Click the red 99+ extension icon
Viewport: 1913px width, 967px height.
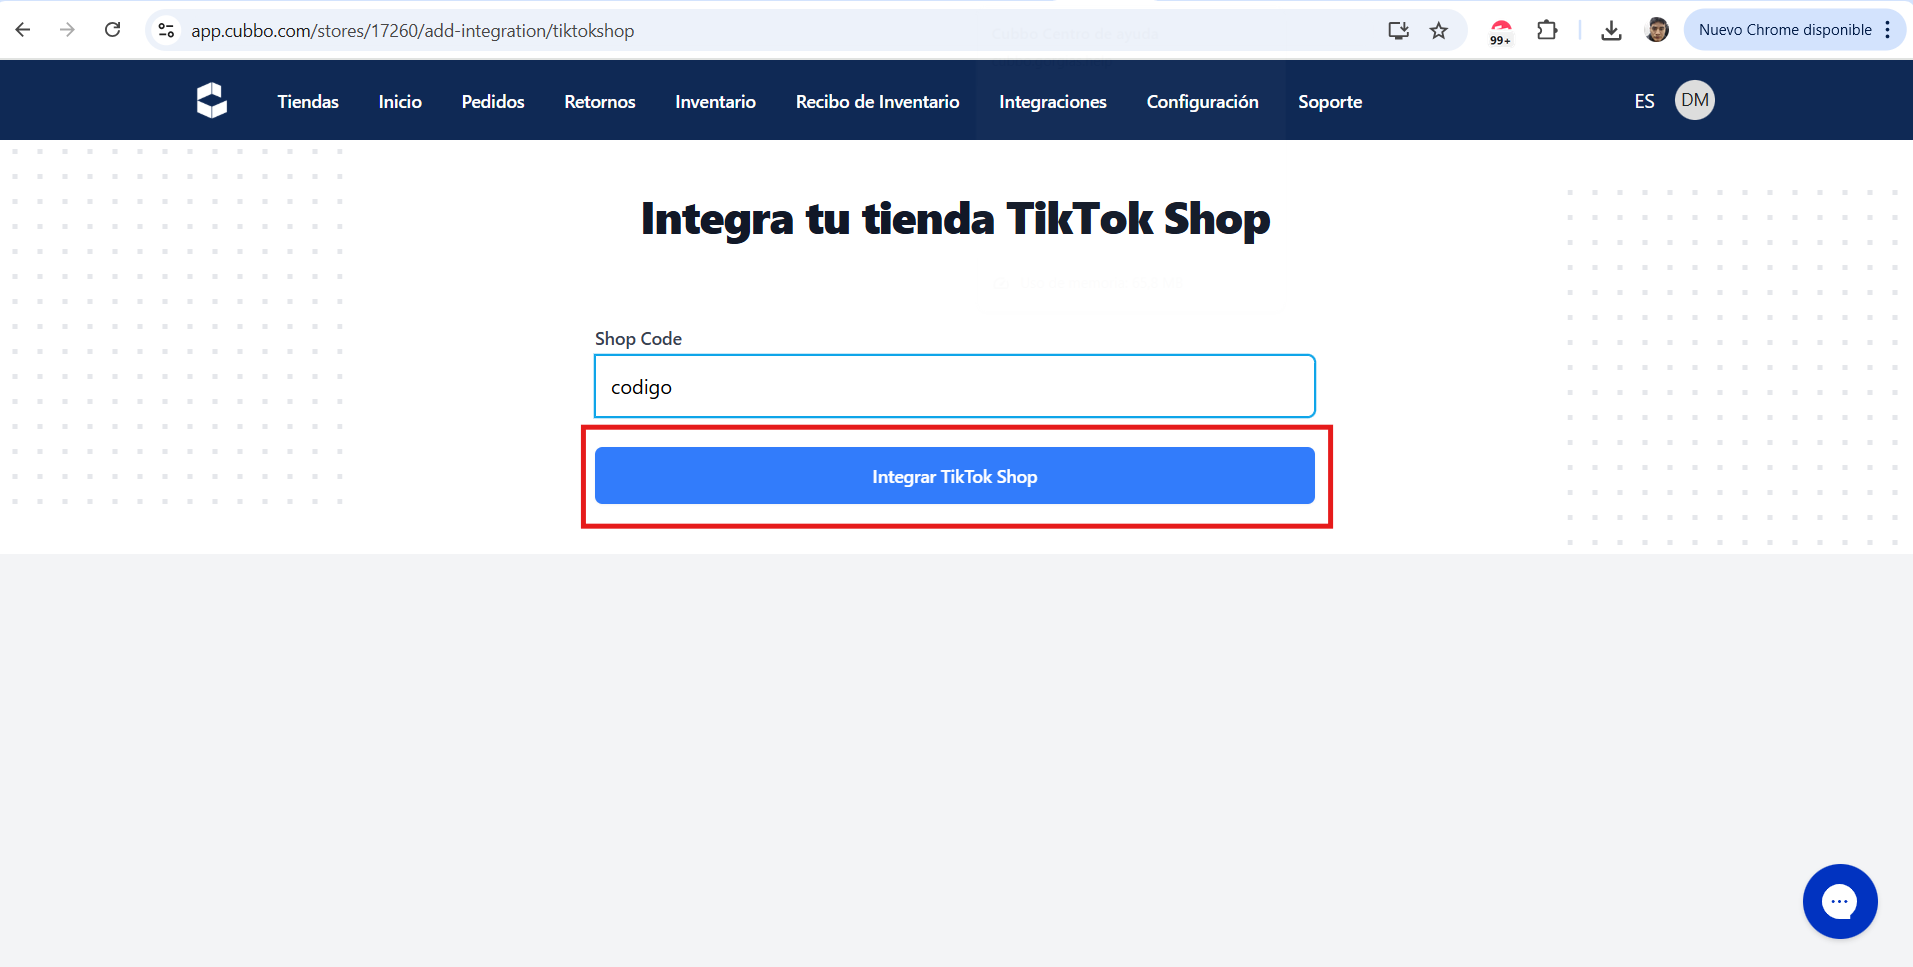[1501, 31]
